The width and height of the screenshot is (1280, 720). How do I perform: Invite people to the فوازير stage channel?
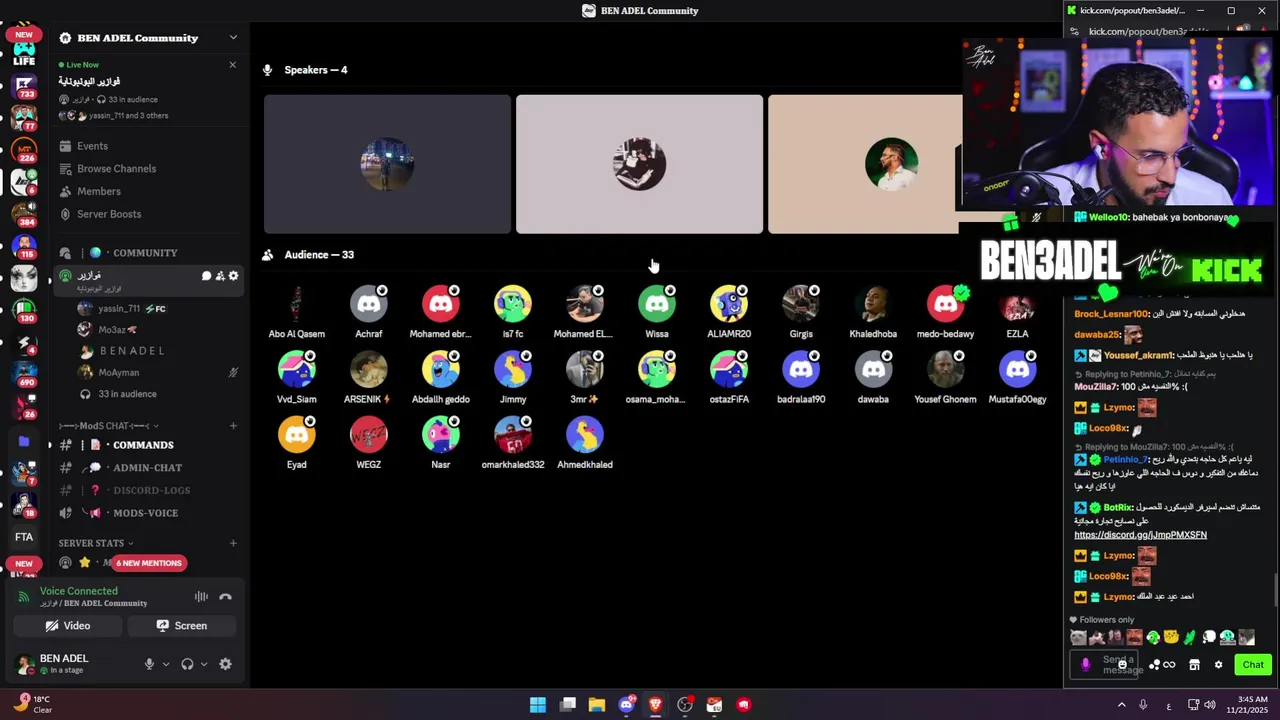(x=220, y=276)
